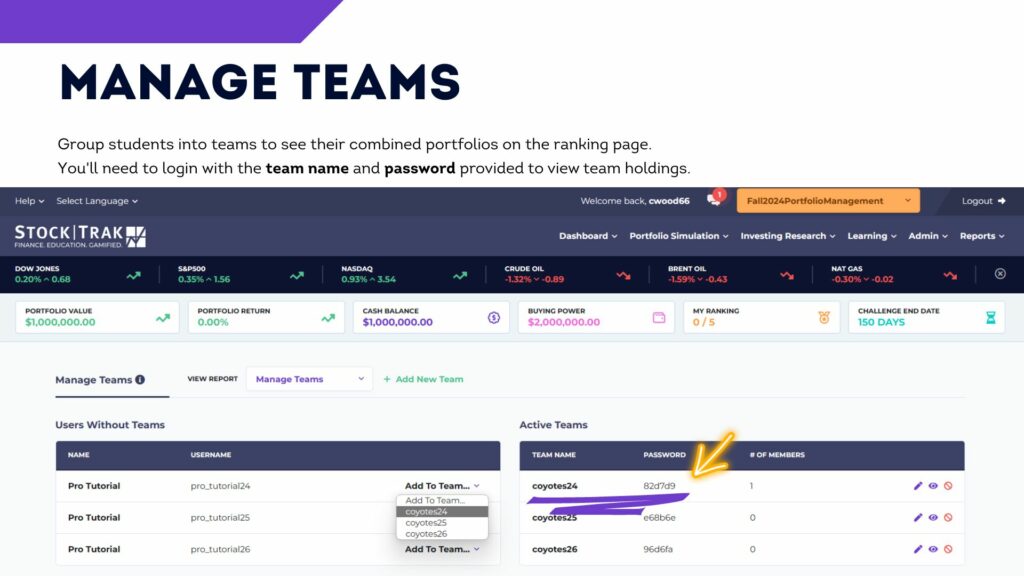Screen dimensions: 1024x576
Task: Click the StockTrak logo
Action: tap(80, 236)
